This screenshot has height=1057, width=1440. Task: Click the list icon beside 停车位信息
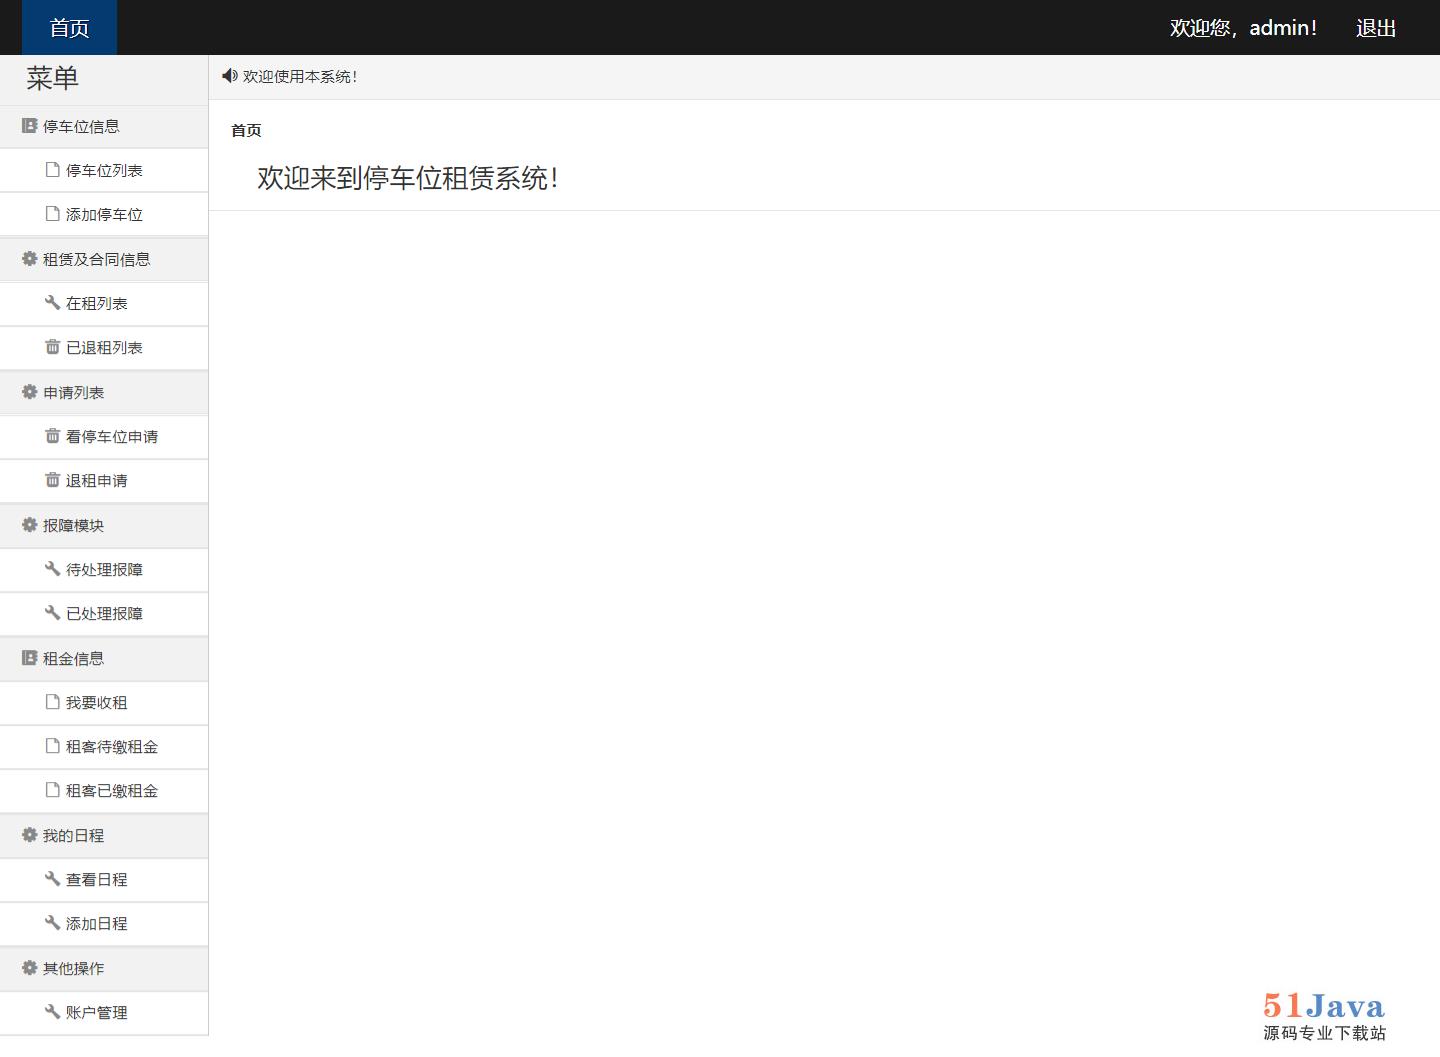click(29, 126)
